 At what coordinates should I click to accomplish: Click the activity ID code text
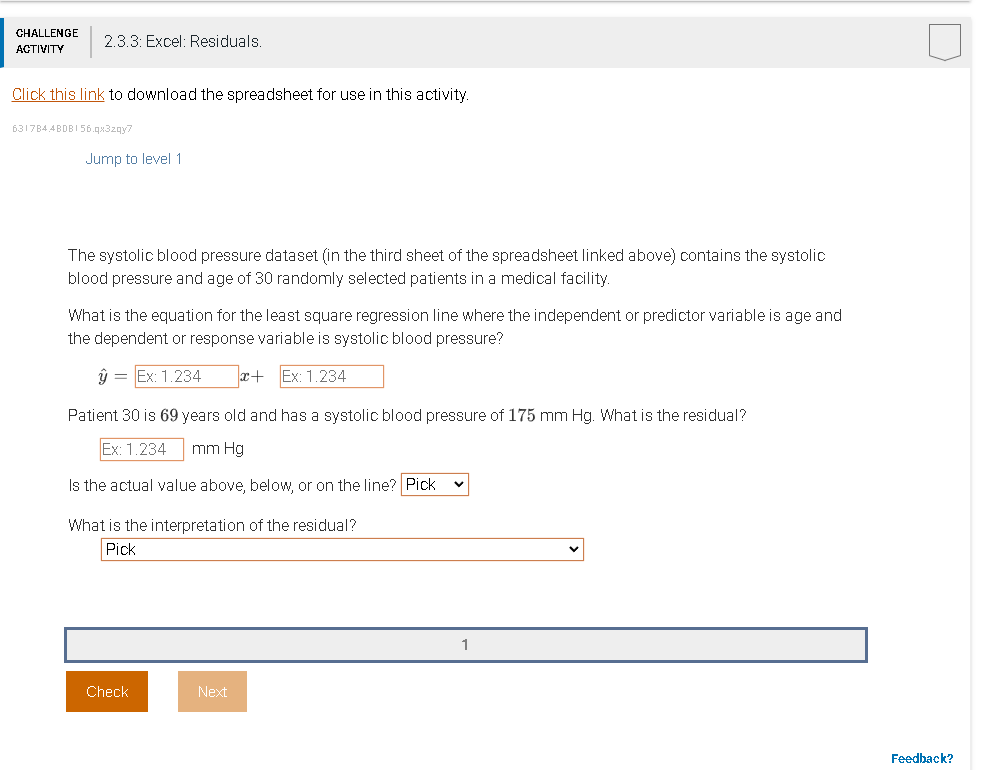[x=74, y=128]
